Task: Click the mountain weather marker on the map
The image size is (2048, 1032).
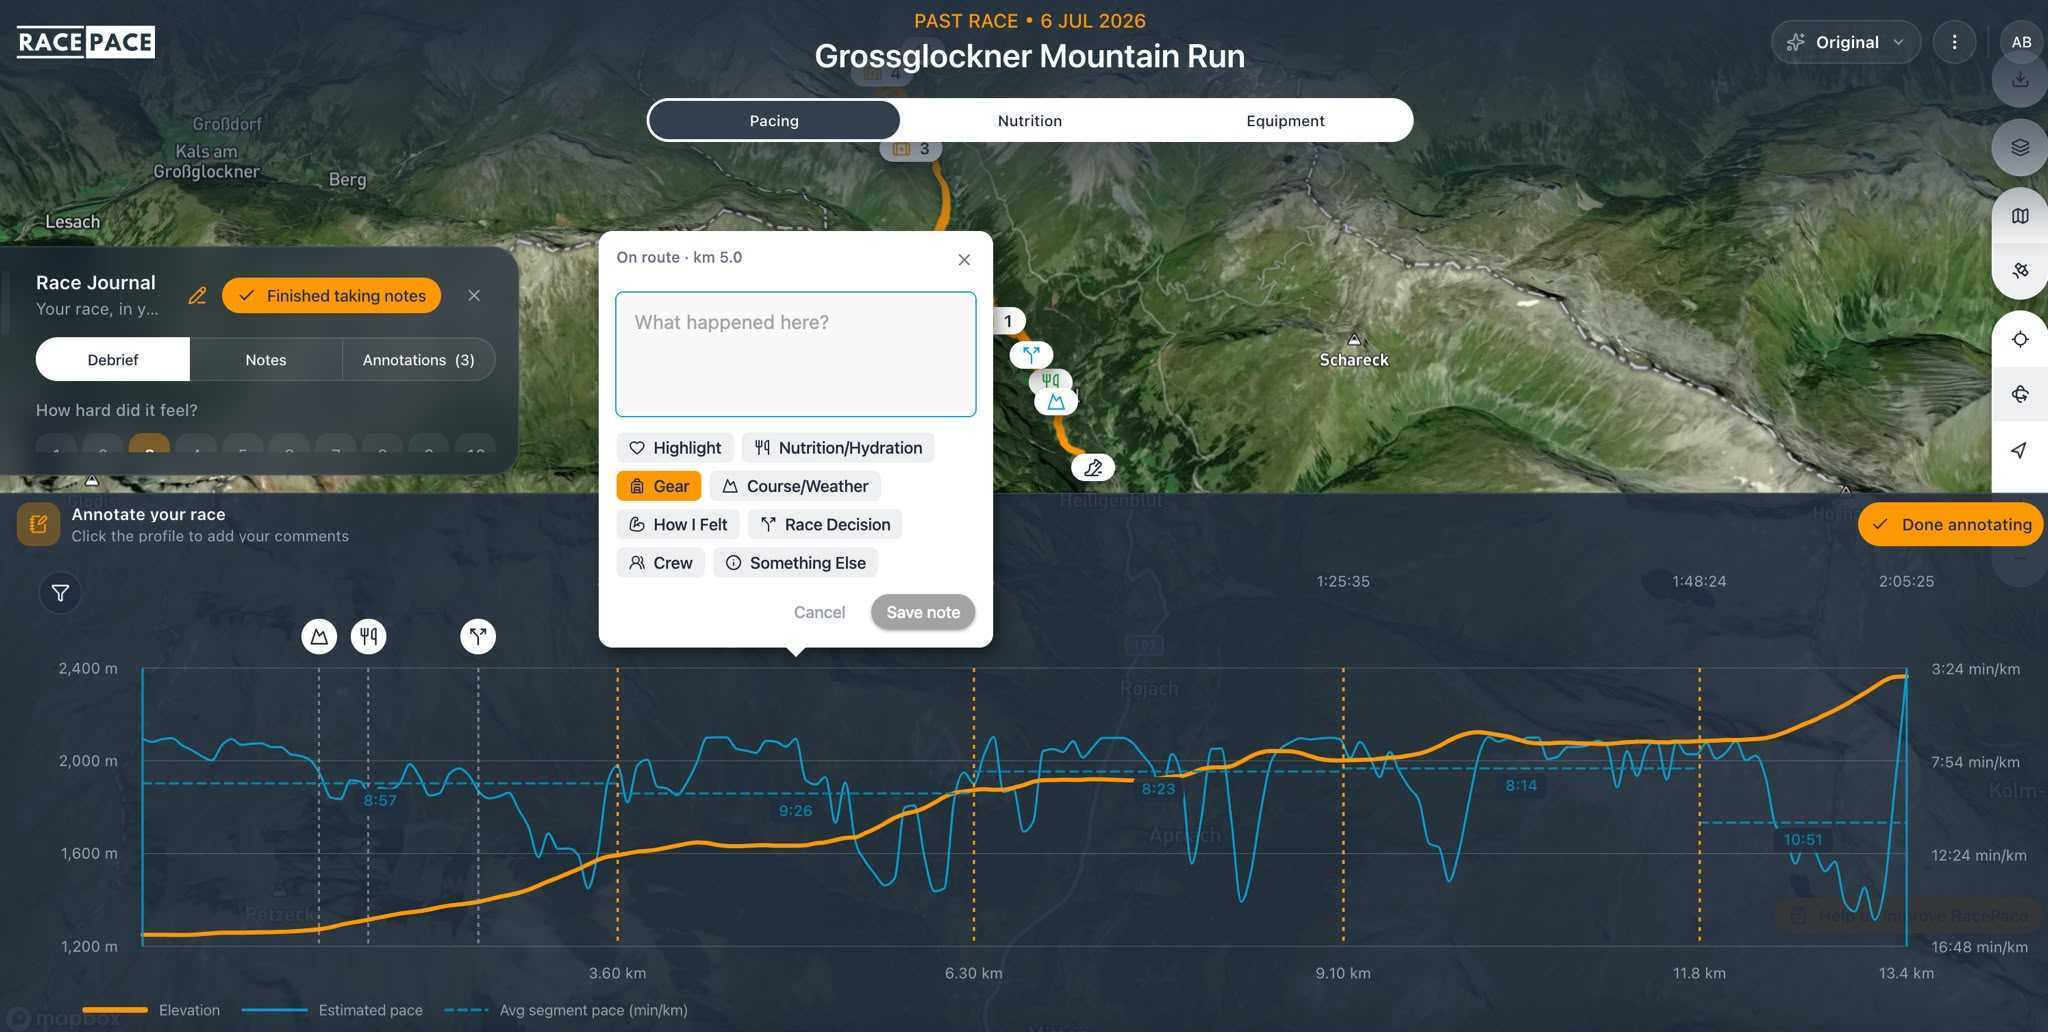Action: (x=1056, y=402)
